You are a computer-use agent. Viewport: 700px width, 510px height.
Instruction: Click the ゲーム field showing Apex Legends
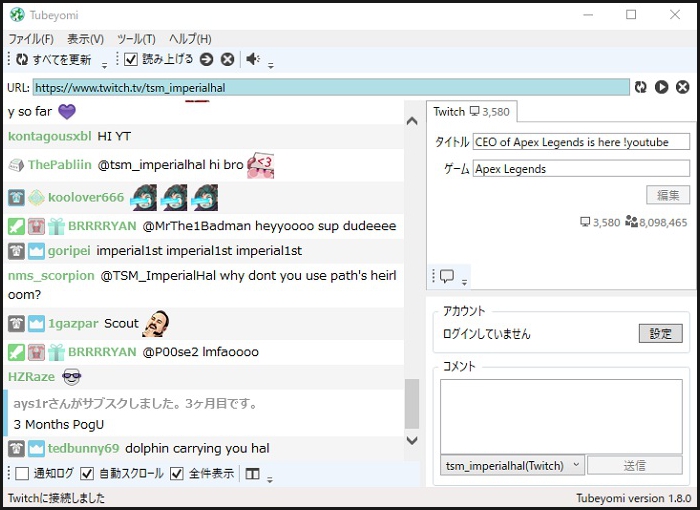(x=581, y=169)
